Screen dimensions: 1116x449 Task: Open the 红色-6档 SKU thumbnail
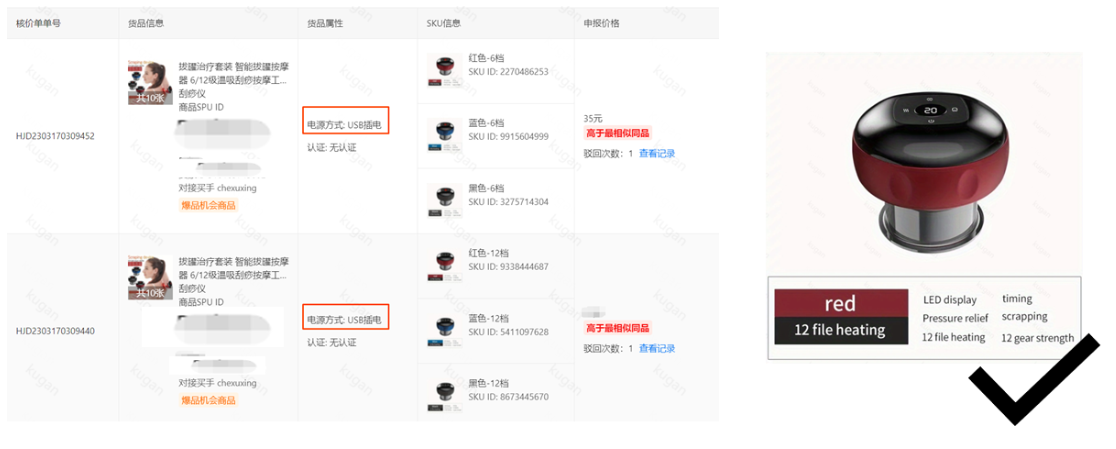click(x=445, y=70)
